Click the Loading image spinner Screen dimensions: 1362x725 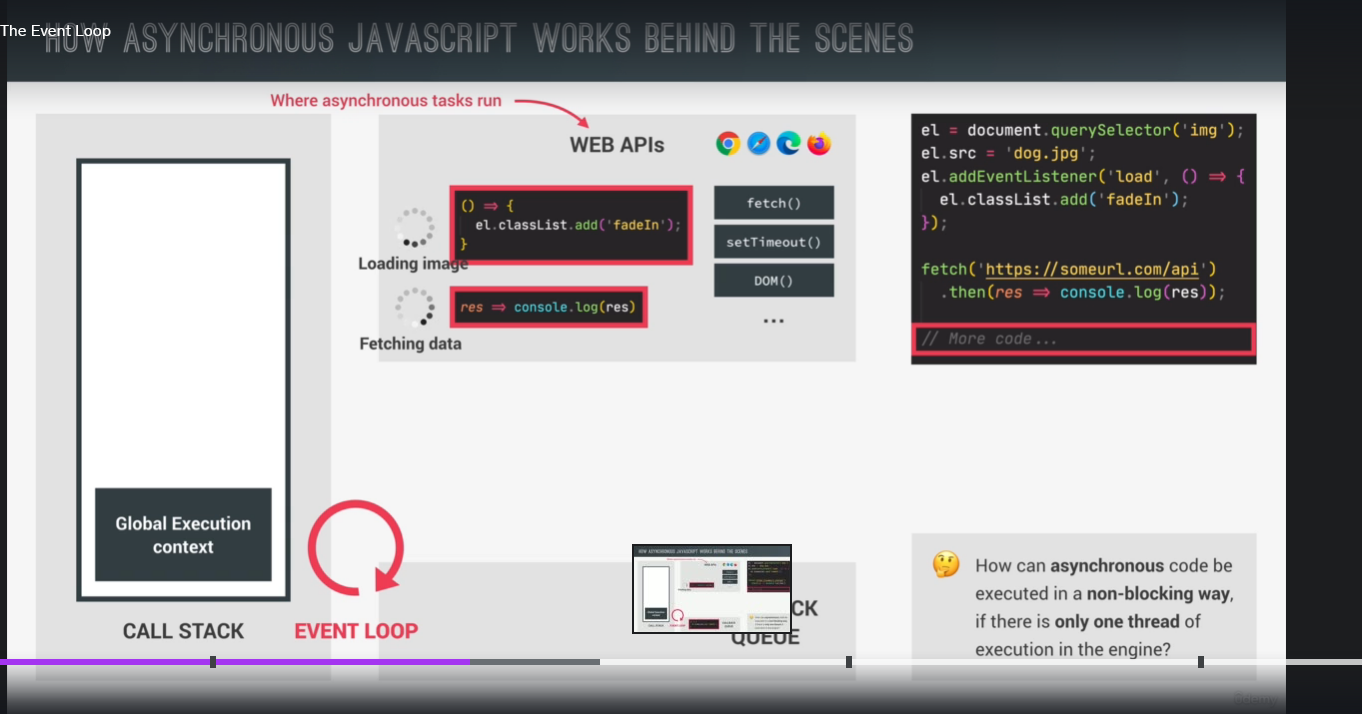point(414,228)
